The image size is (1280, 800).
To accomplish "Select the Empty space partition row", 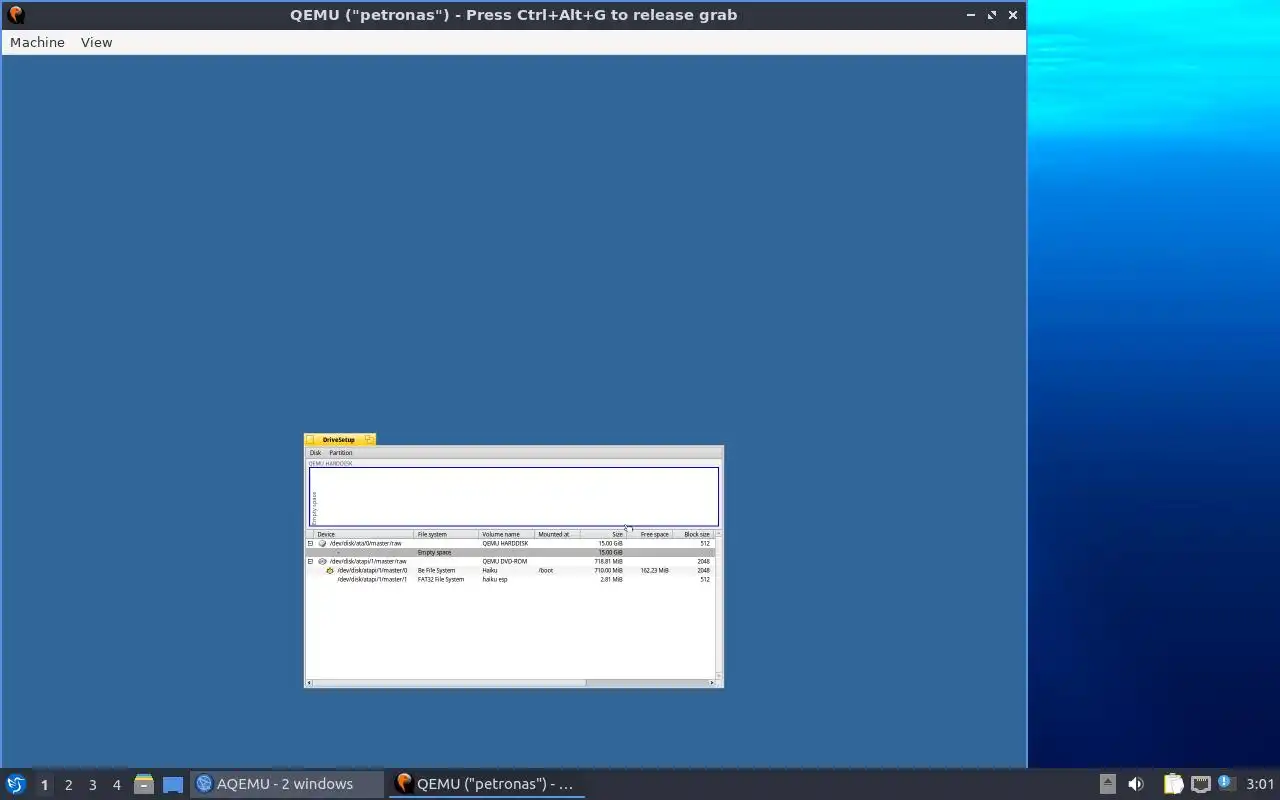I will point(511,552).
